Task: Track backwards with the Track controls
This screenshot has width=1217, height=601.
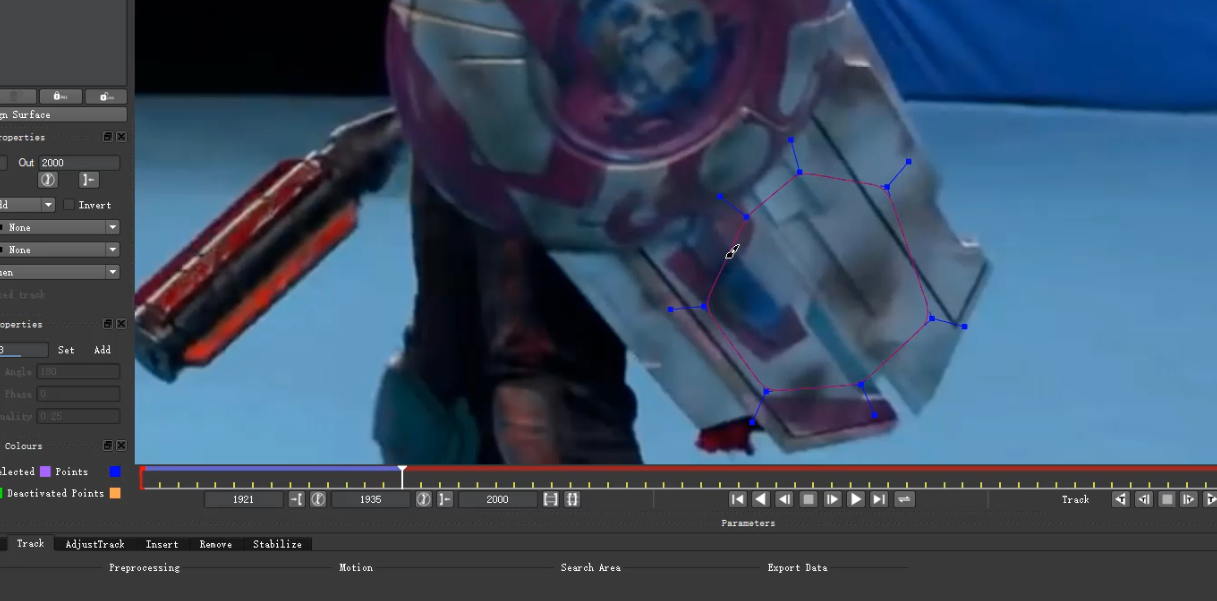Action: (1121, 499)
